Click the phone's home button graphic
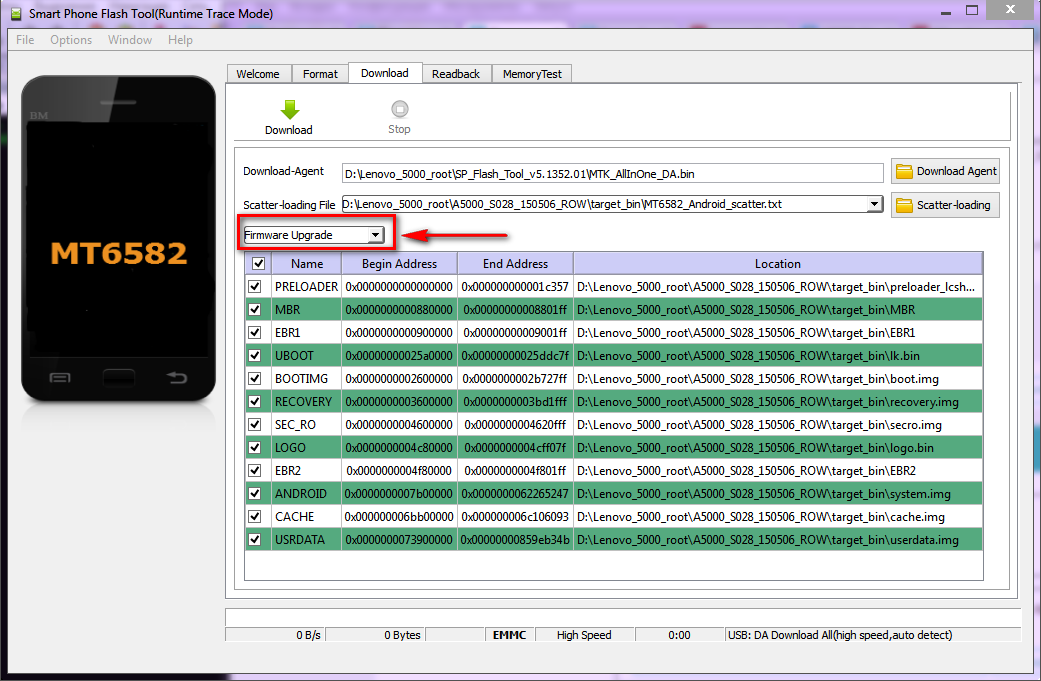The width and height of the screenshot is (1041, 681). 120,378
